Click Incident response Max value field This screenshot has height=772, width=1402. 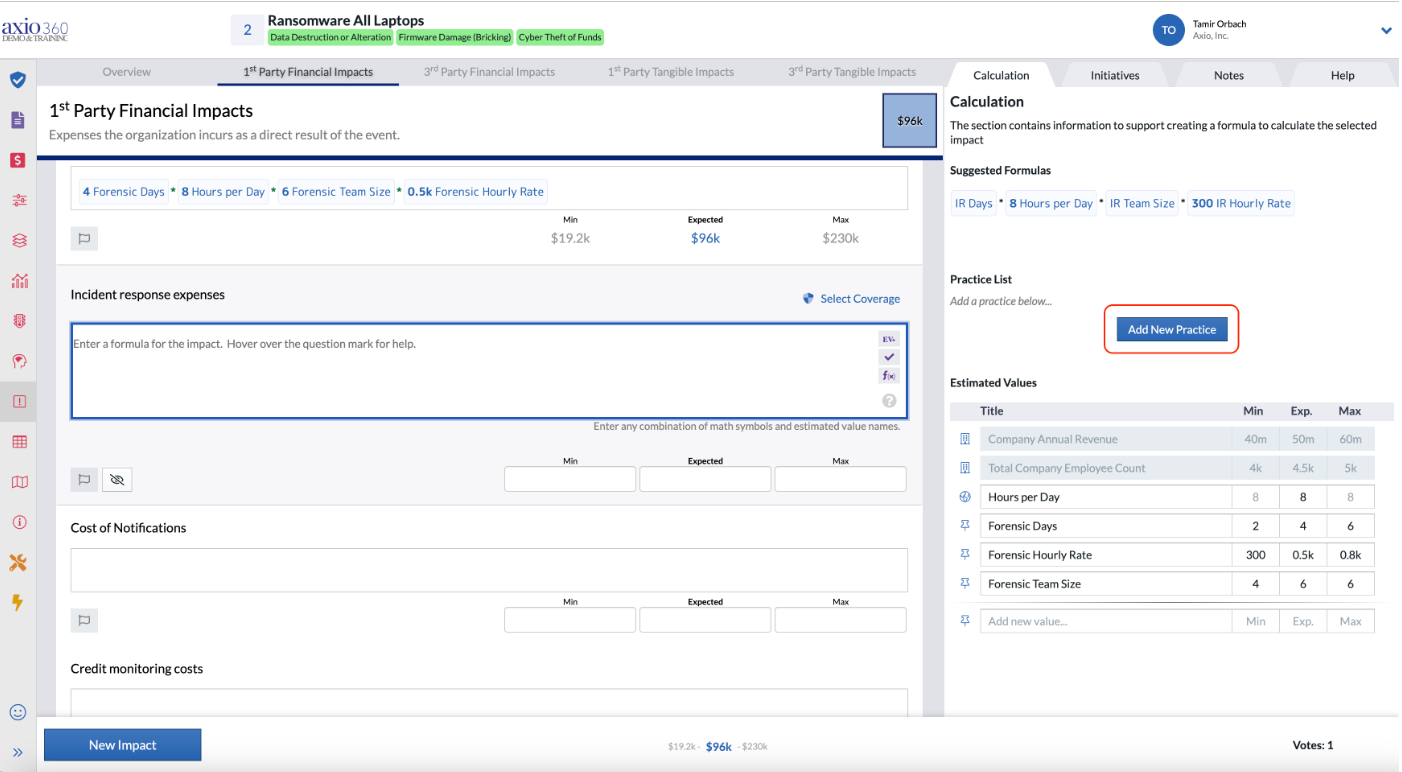pyautogui.click(x=840, y=479)
